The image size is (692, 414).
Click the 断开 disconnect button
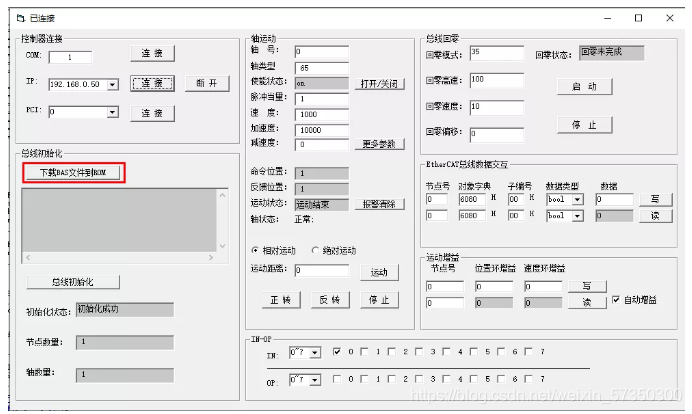[207, 83]
